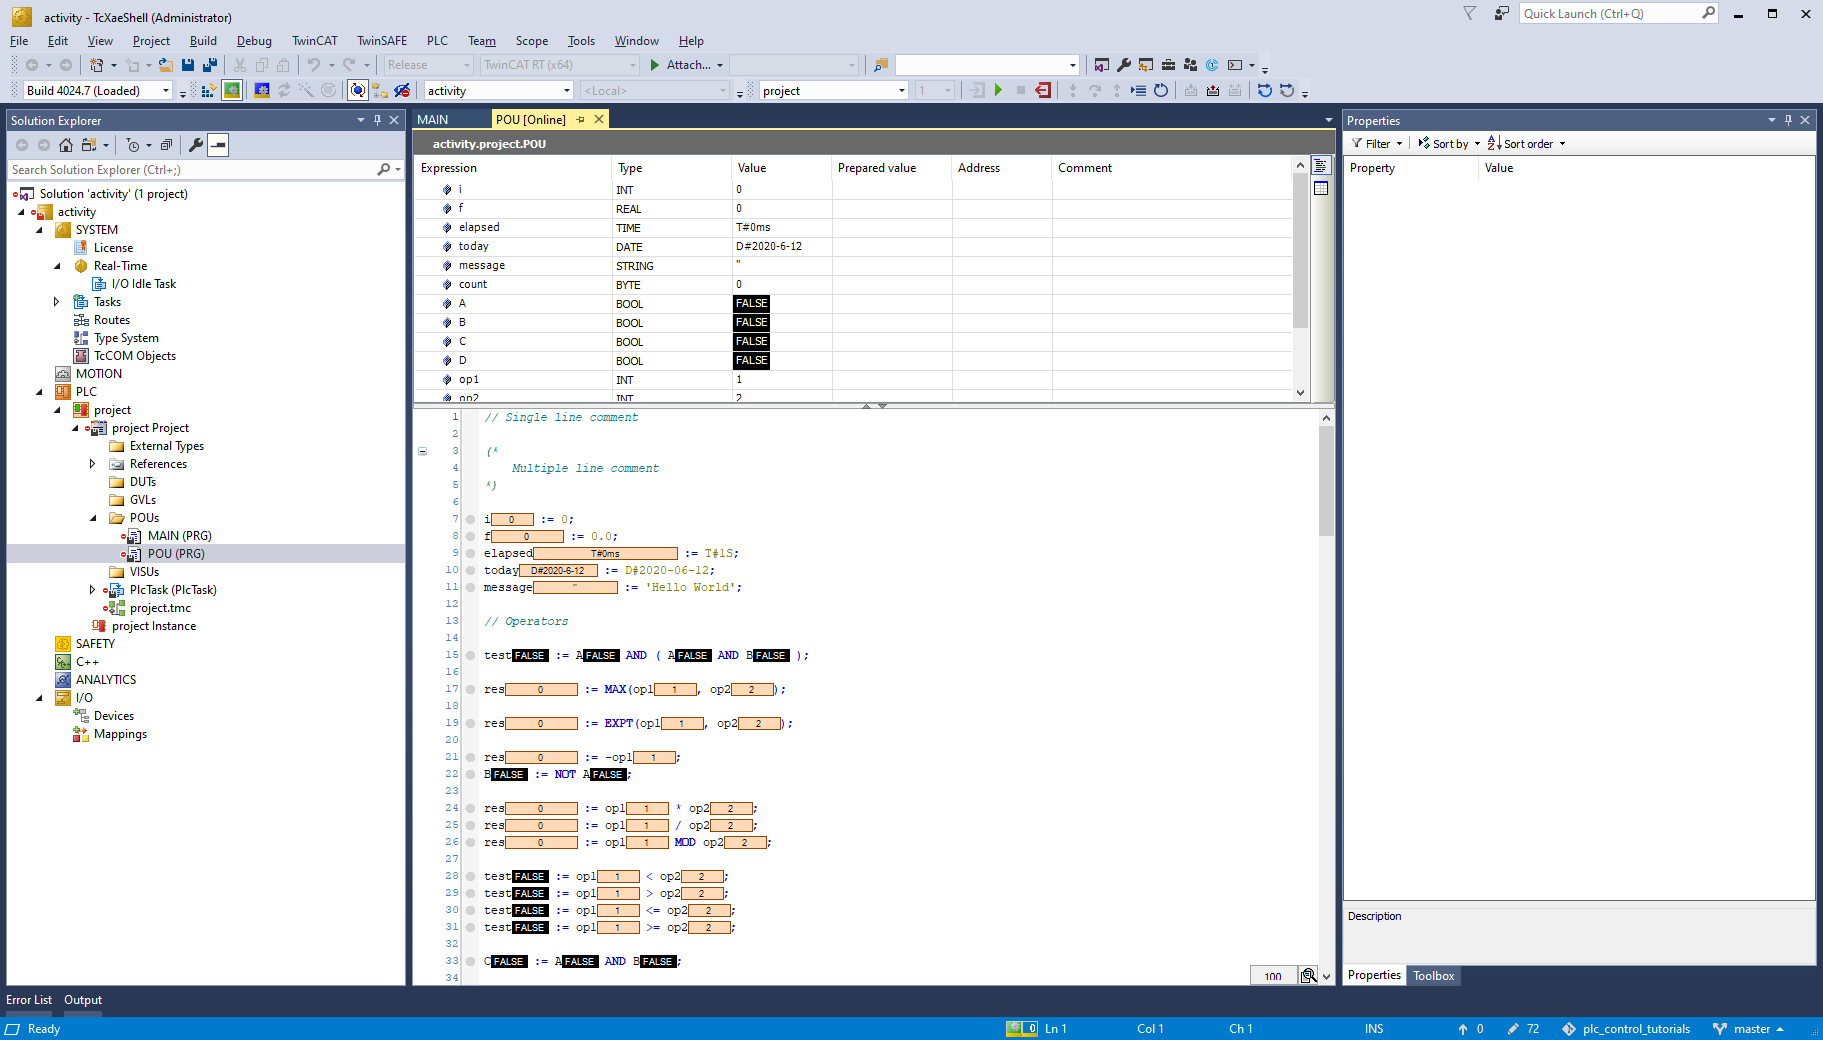Viewport: 1823px width, 1040px height.
Task: Click the Attach... button
Action: pos(686,65)
